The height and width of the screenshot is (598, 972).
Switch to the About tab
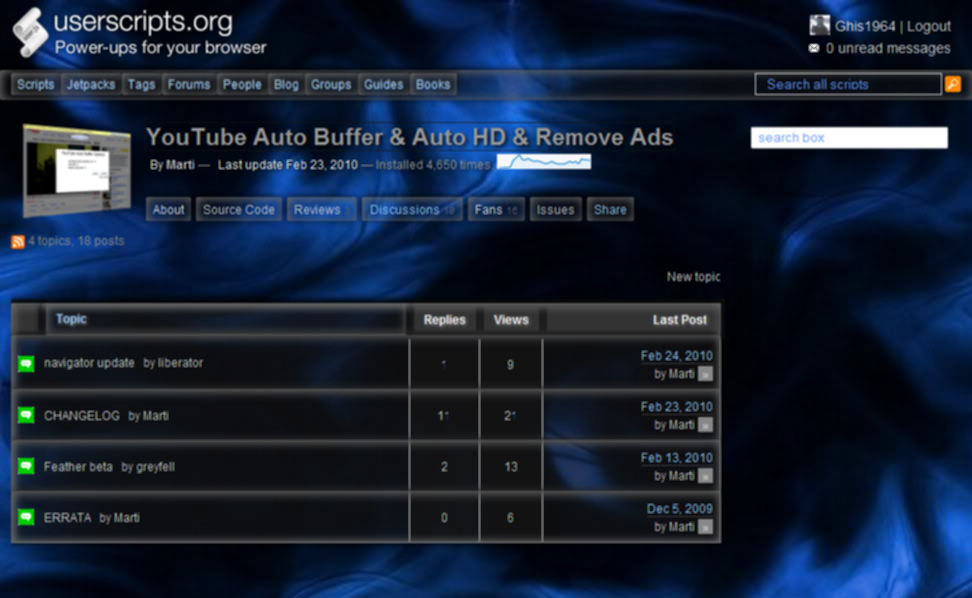coord(168,209)
